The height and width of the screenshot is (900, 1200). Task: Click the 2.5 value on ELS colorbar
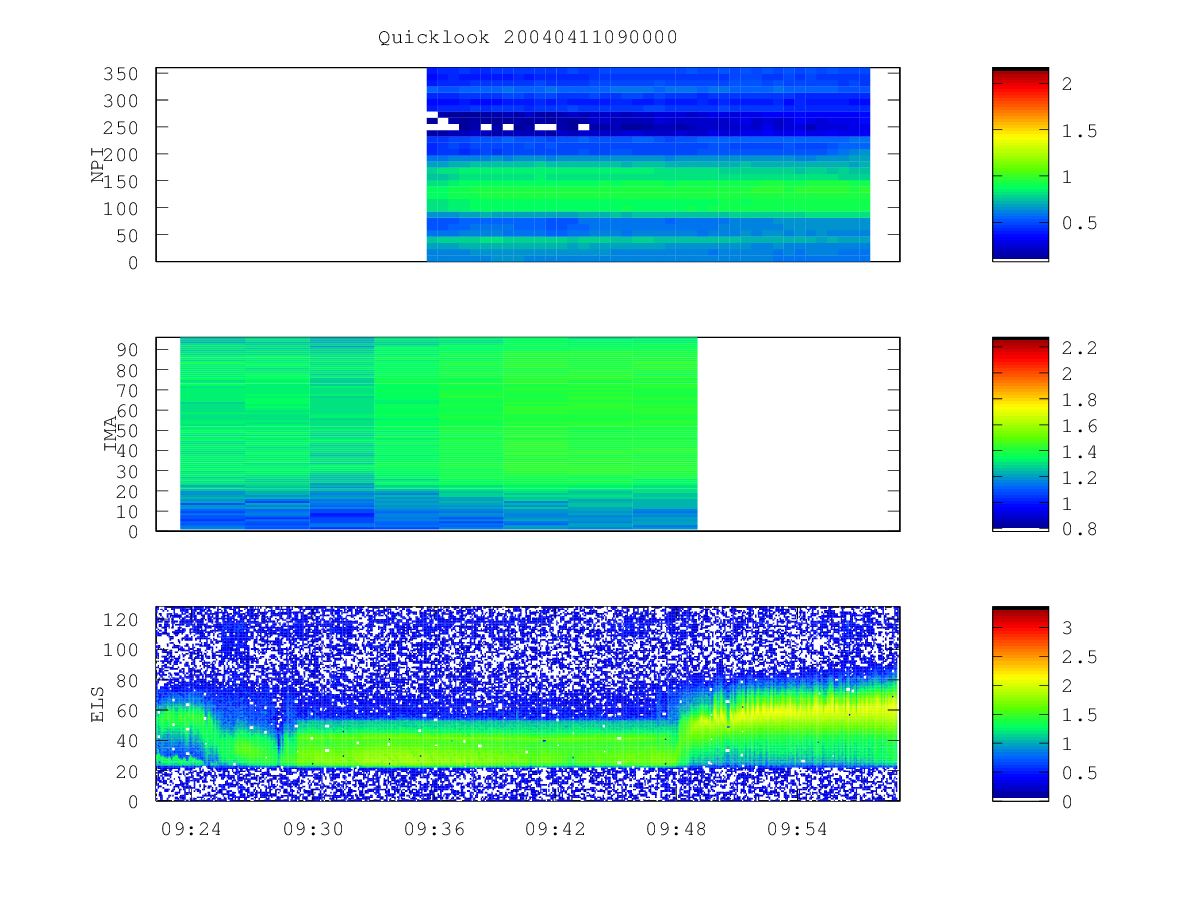[1079, 657]
